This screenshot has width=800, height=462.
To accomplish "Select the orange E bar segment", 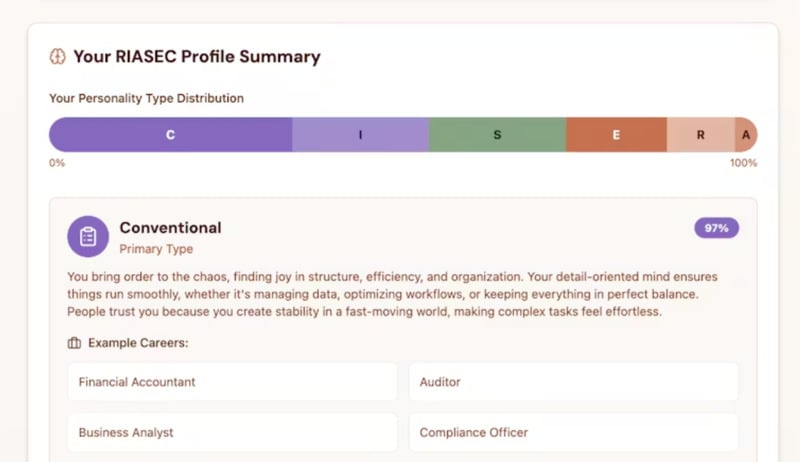I will [x=616, y=135].
